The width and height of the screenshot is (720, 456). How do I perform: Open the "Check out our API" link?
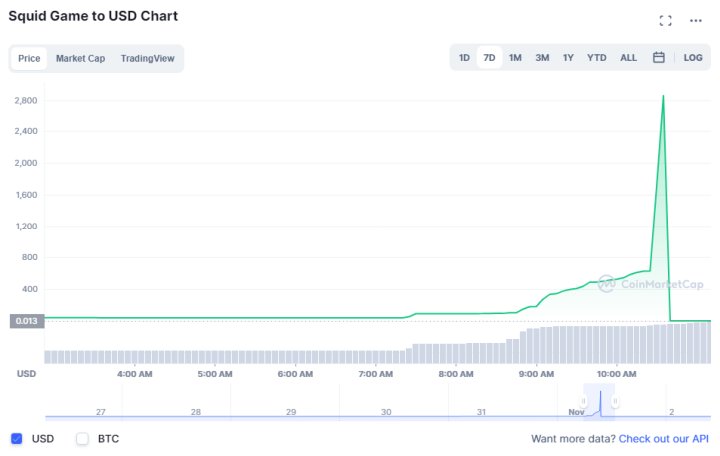click(664, 438)
